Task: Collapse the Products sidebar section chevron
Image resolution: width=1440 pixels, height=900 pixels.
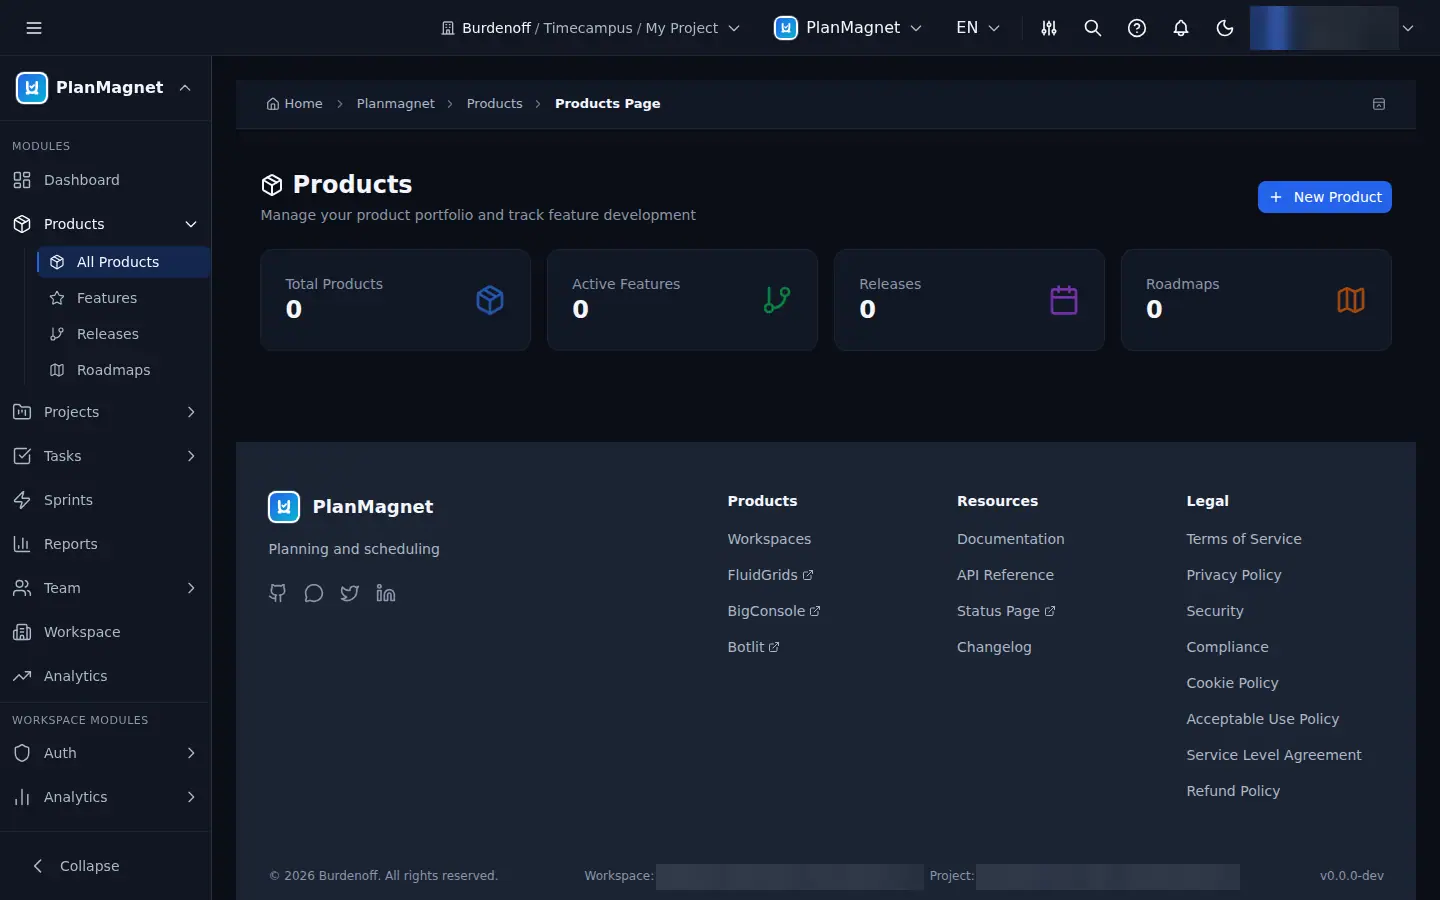Action: pos(191,224)
